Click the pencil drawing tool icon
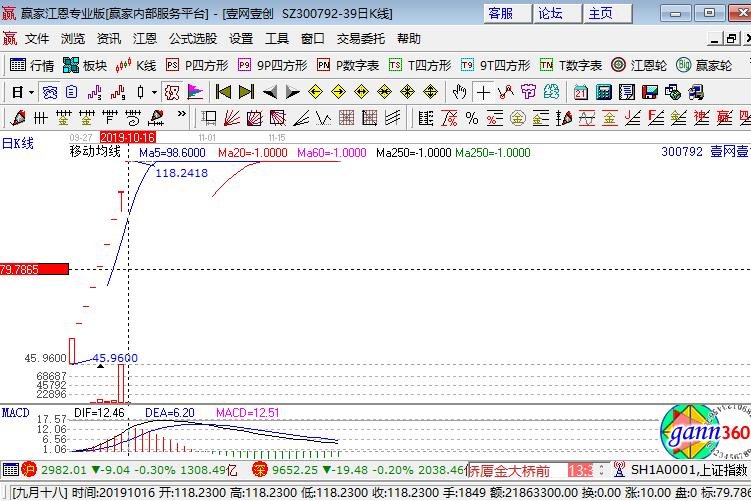The image size is (751, 501). (x=18, y=118)
